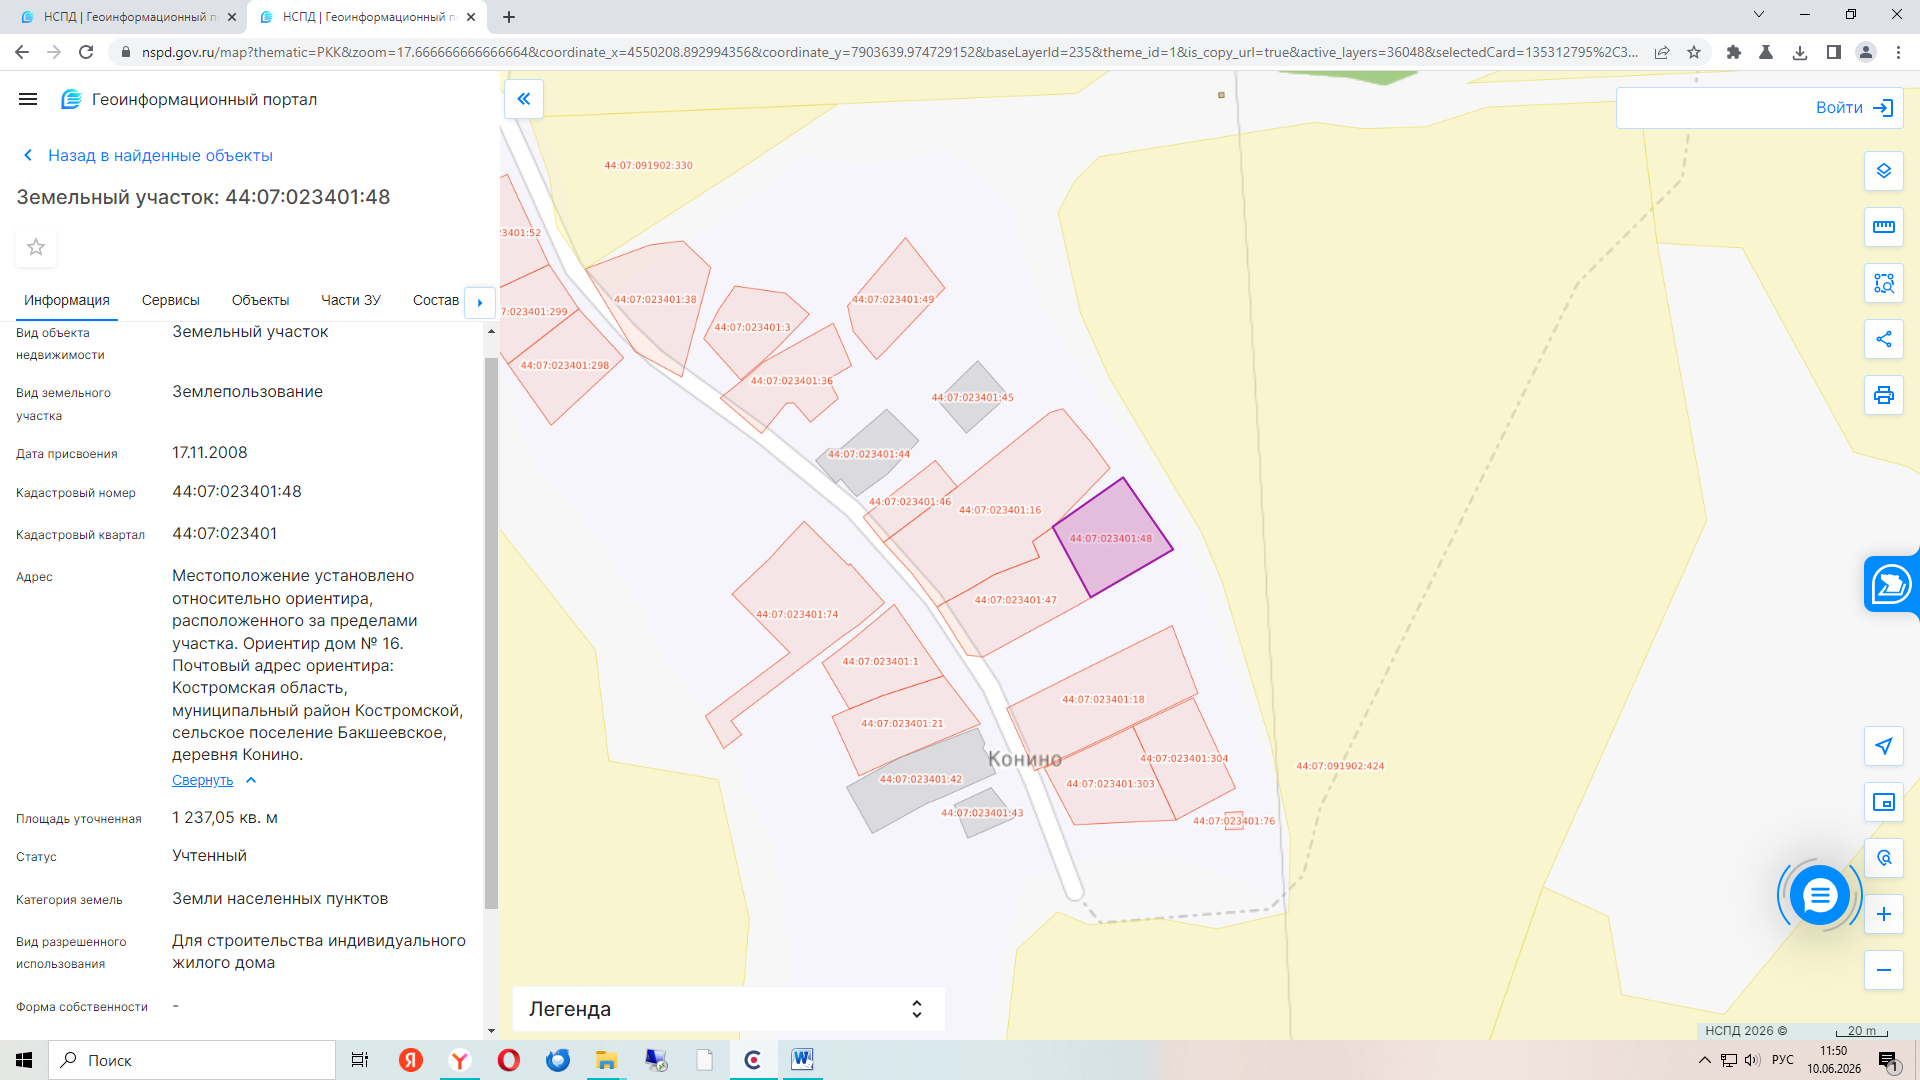Select highlighted parcel 44:07:023401:48 on map
This screenshot has height=1080, width=1920.
[1112, 538]
